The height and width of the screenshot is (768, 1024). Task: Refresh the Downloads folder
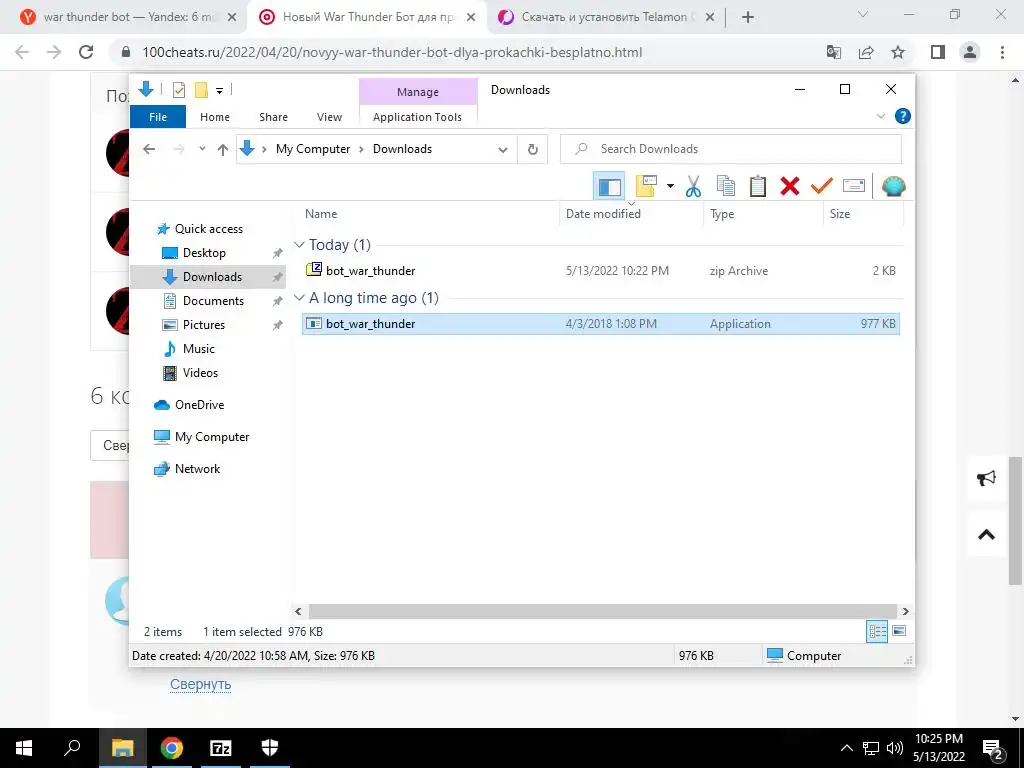pyautogui.click(x=533, y=150)
